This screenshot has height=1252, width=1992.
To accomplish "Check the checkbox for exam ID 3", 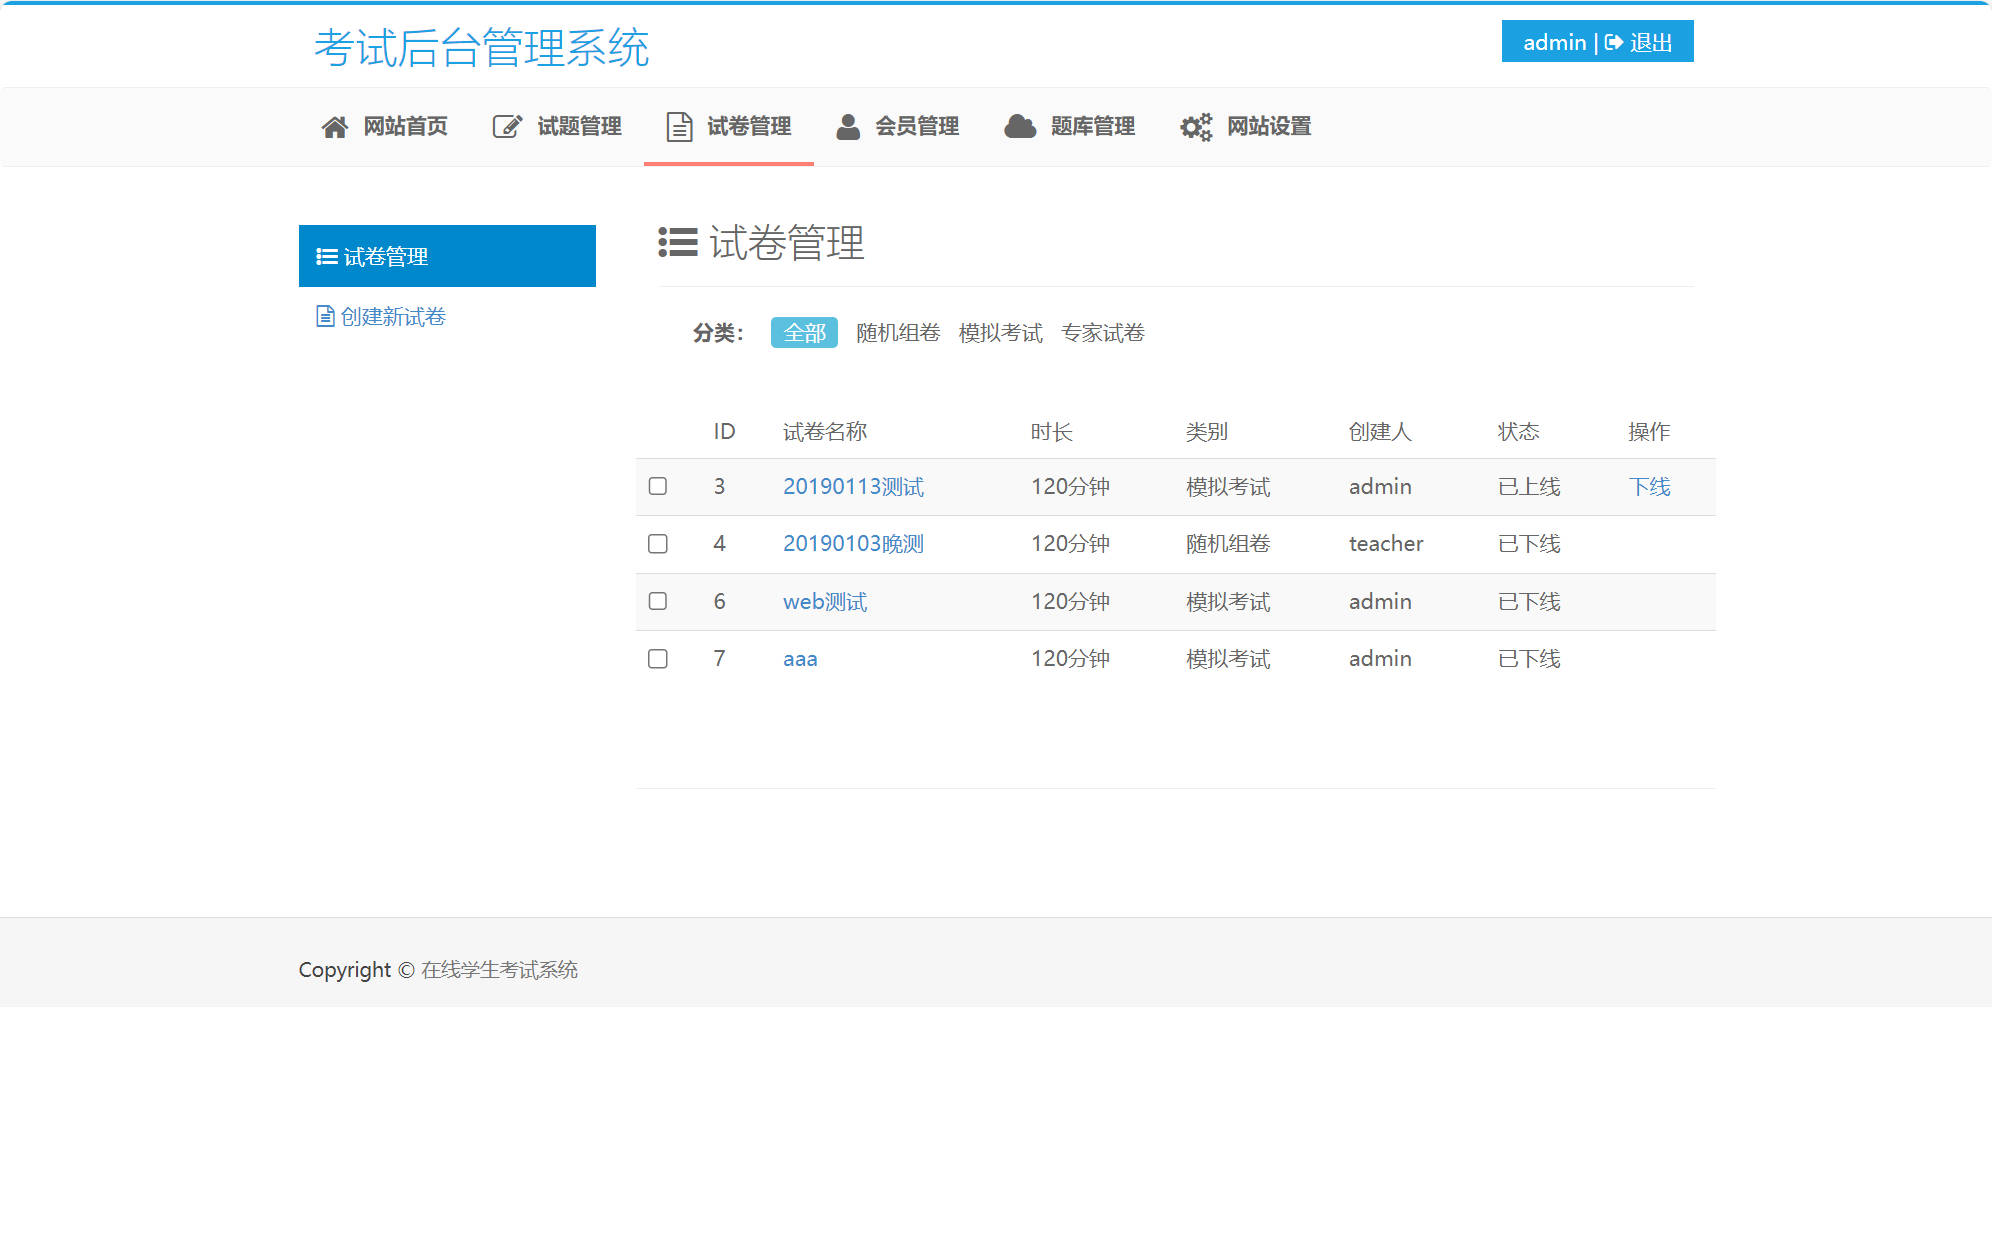I will (x=657, y=487).
